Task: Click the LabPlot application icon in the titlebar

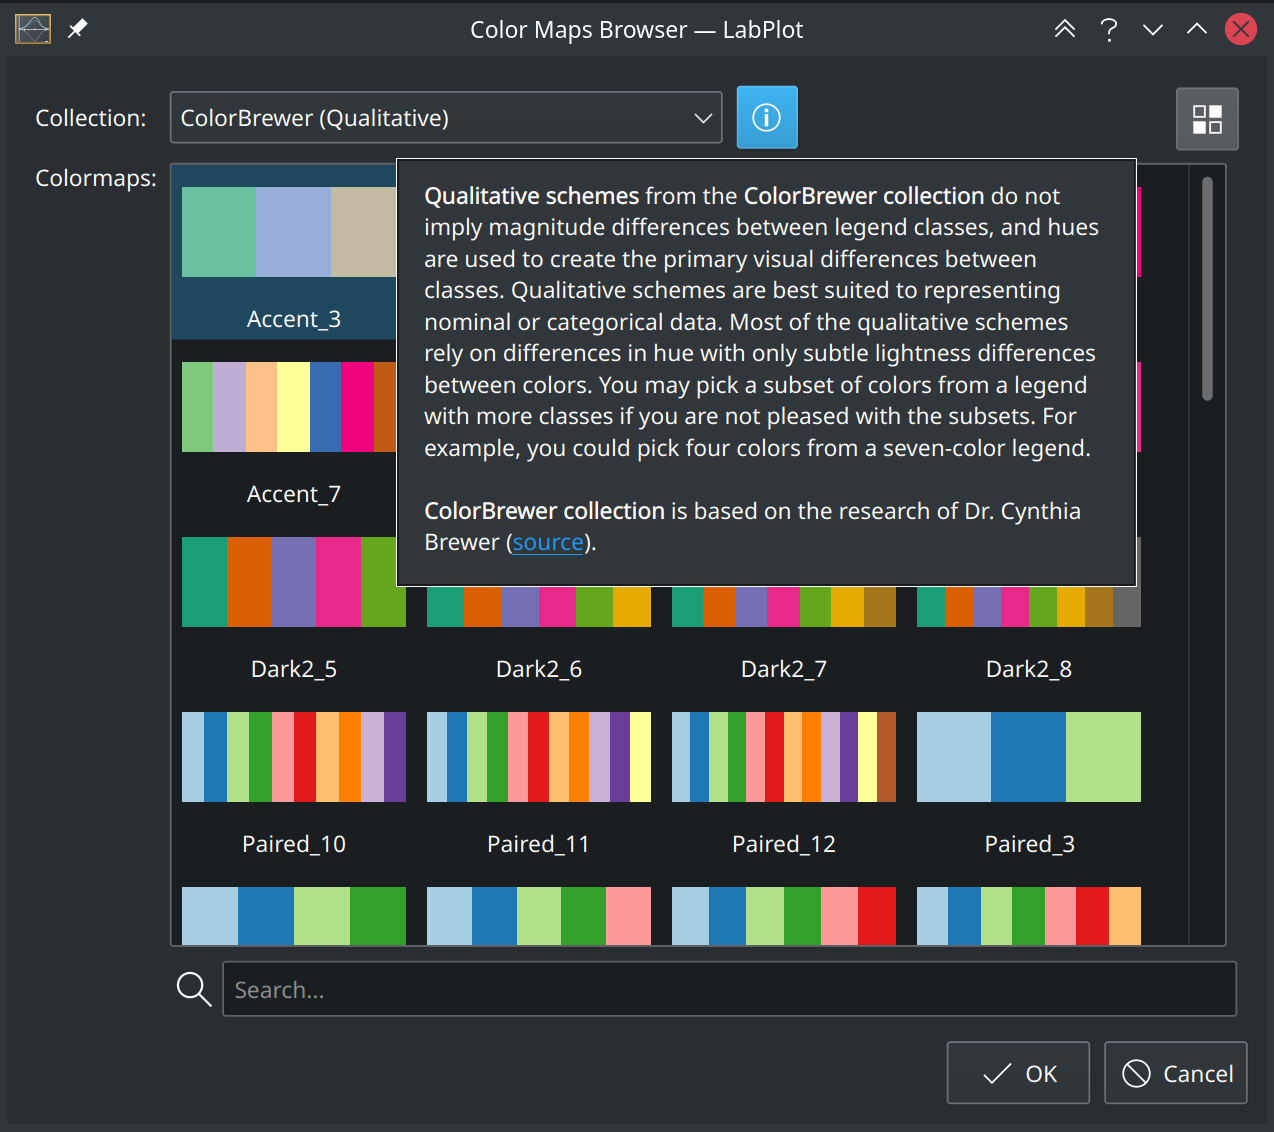Action: (x=32, y=28)
